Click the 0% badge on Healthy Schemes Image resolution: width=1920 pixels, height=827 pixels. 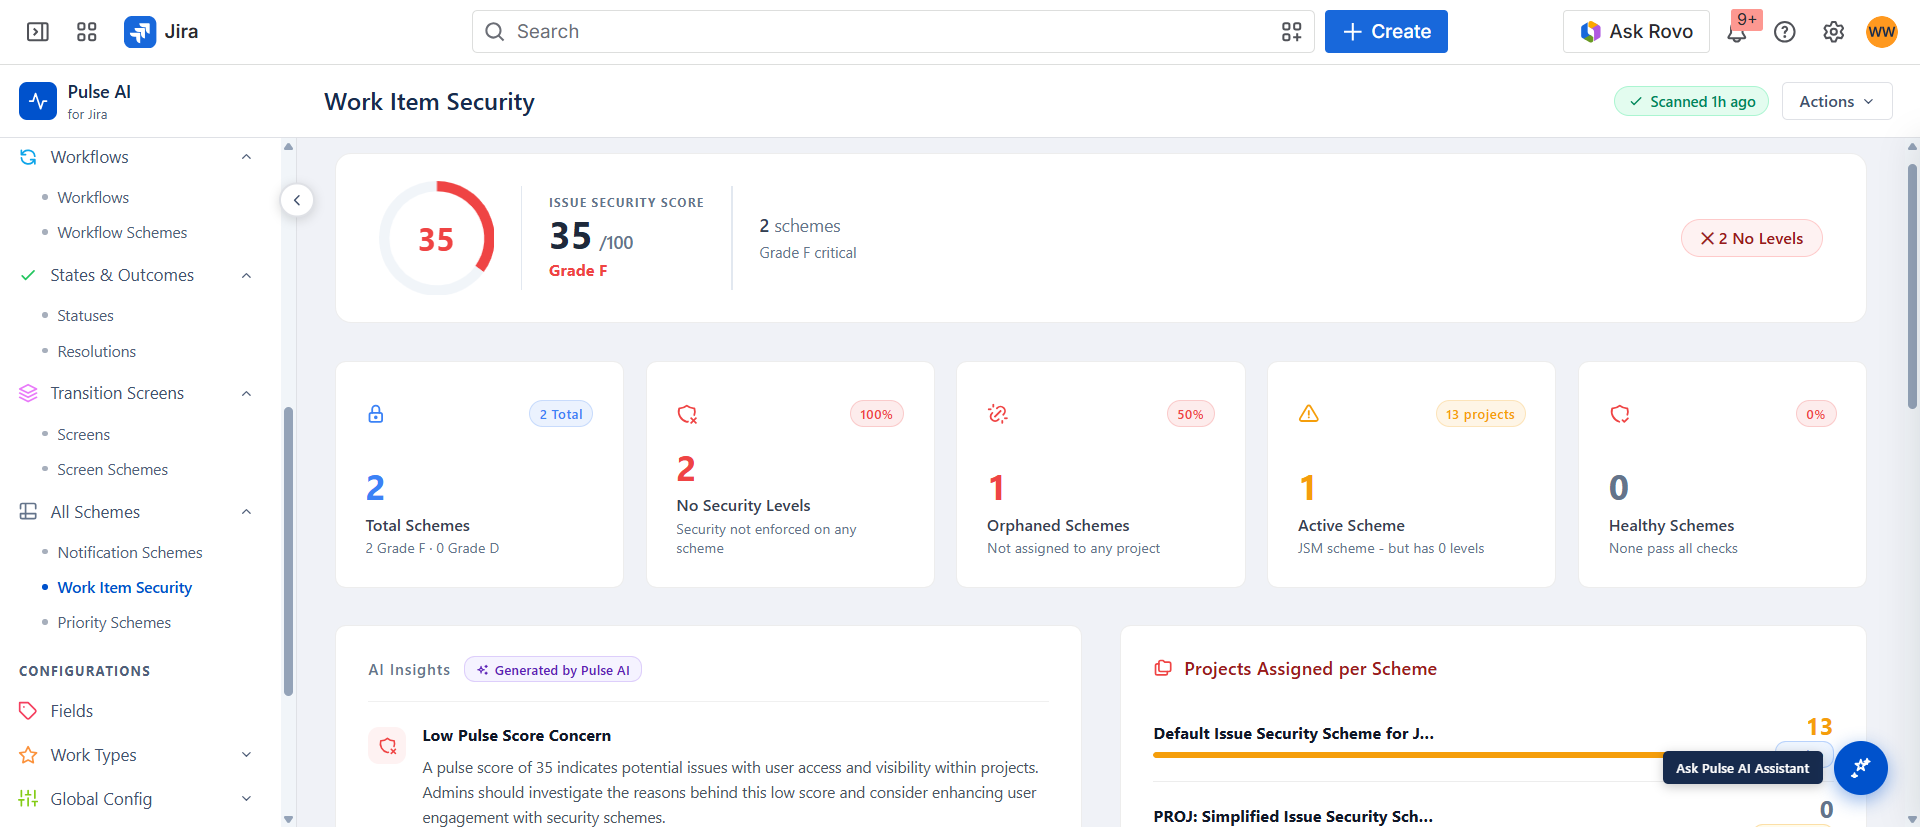(x=1816, y=414)
